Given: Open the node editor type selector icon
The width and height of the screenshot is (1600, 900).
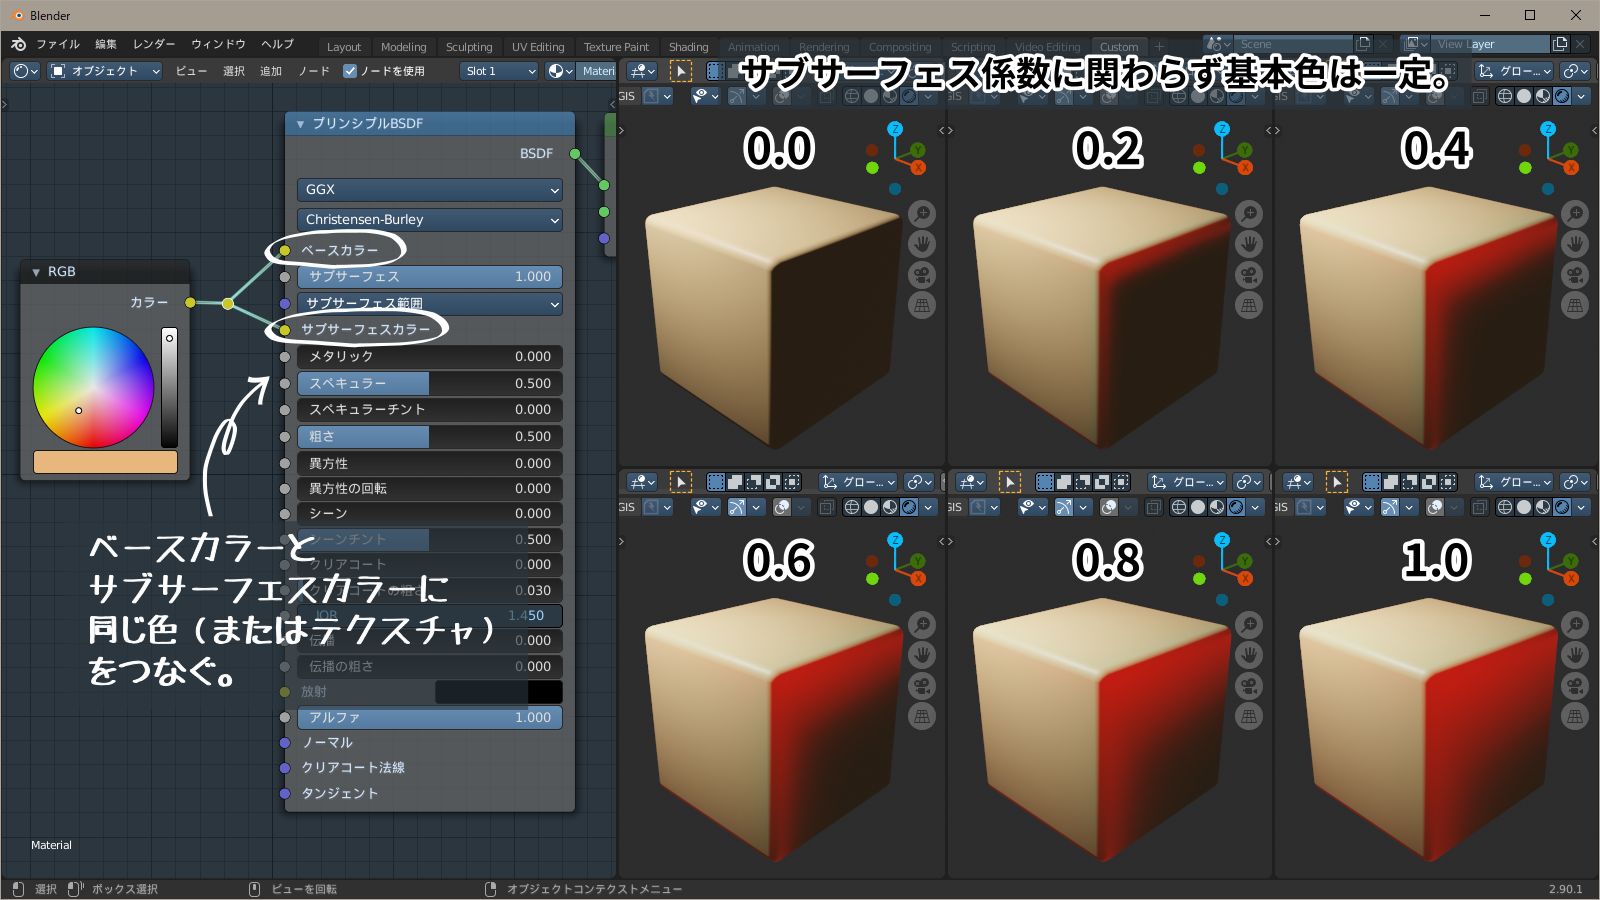Looking at the screenshot, I should (26, 71).
